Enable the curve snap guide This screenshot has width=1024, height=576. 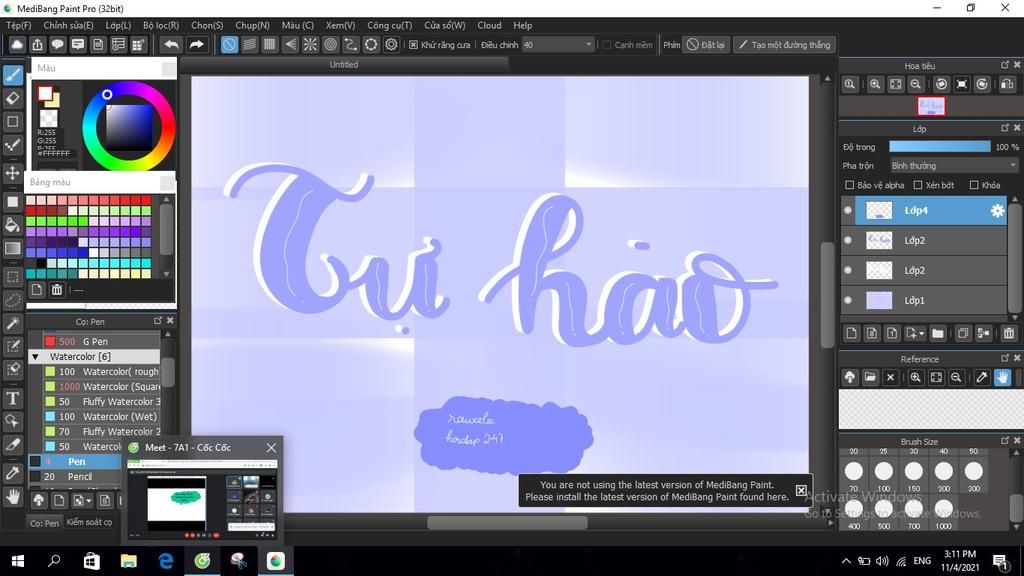(351, 44)
